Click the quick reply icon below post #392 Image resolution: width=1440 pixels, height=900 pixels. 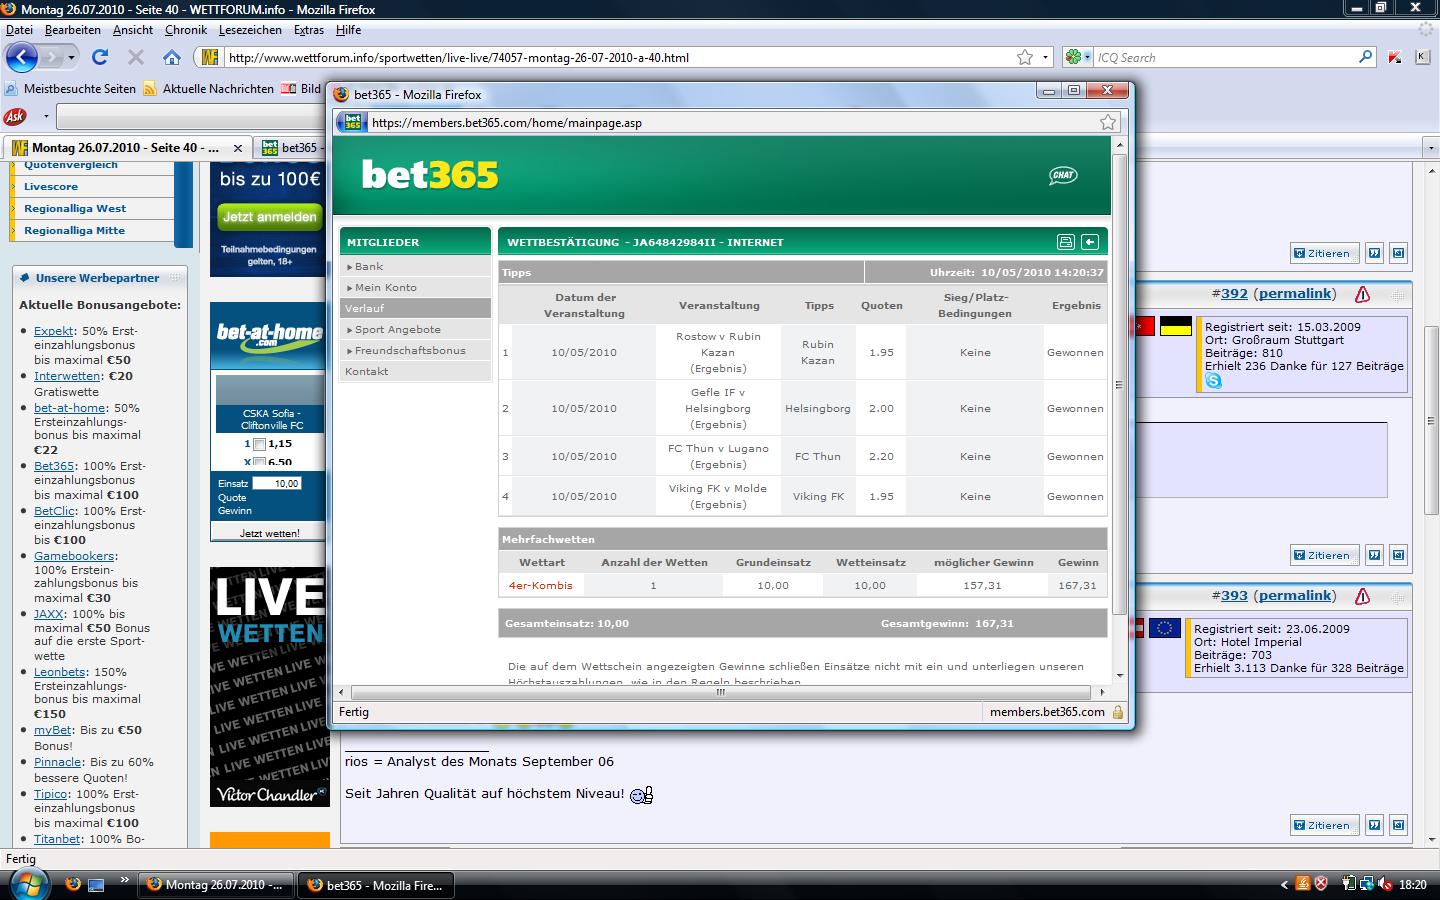click(x=1398, y=555)
